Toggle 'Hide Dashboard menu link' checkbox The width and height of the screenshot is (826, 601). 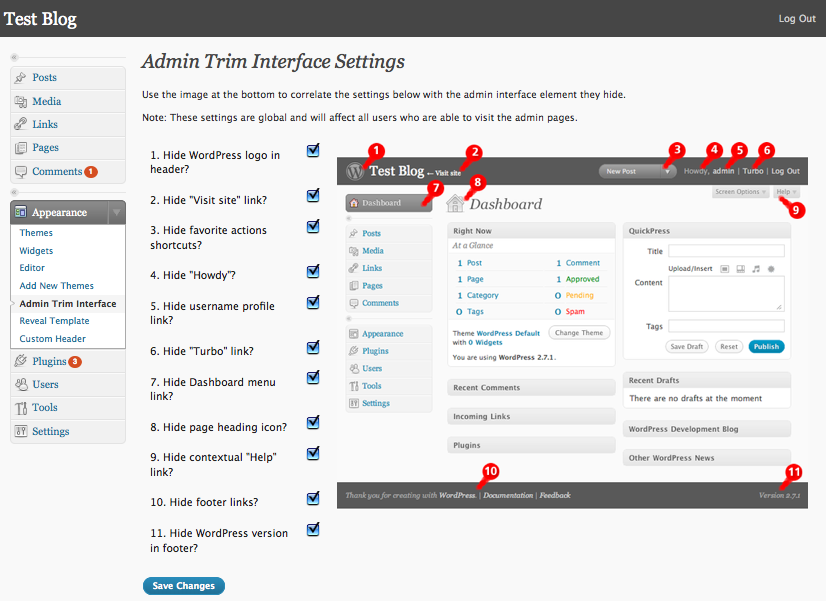(313, 377)
